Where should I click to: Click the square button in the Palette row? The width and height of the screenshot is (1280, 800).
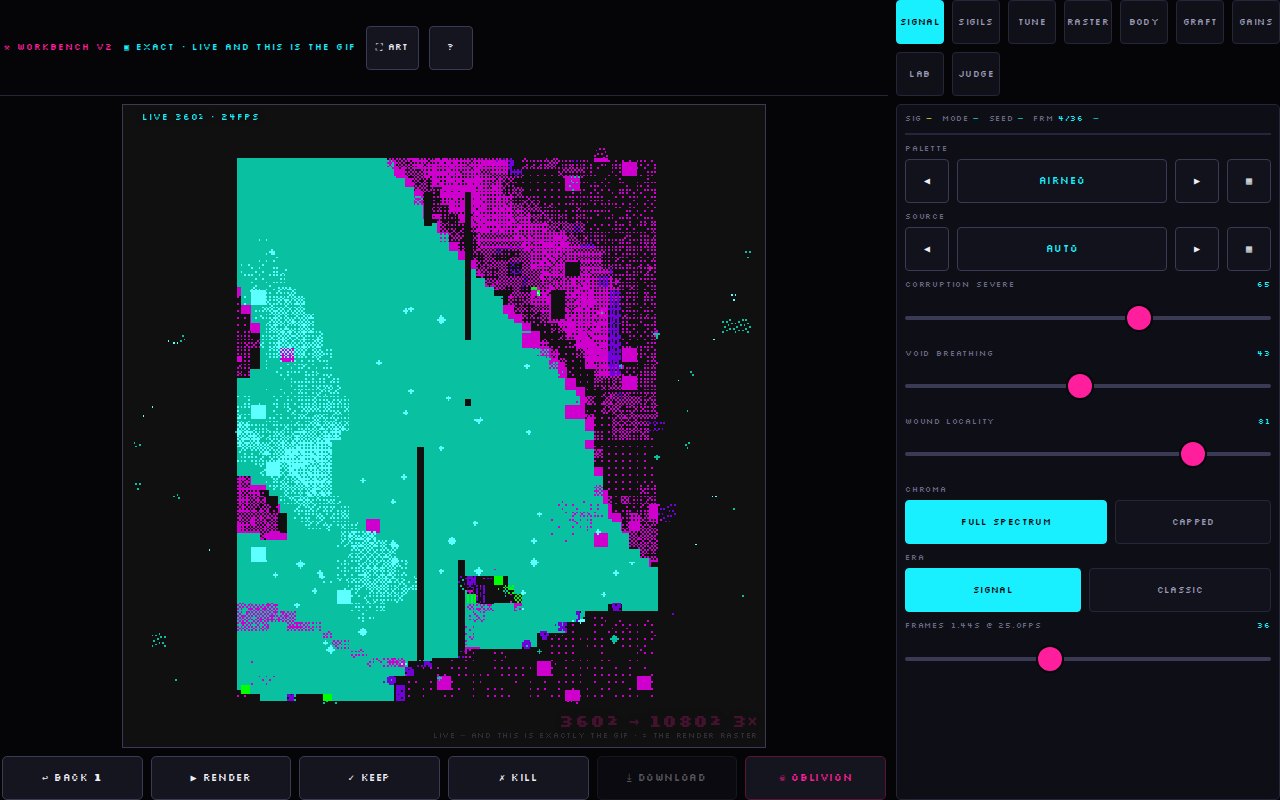tap(1249, 181)
